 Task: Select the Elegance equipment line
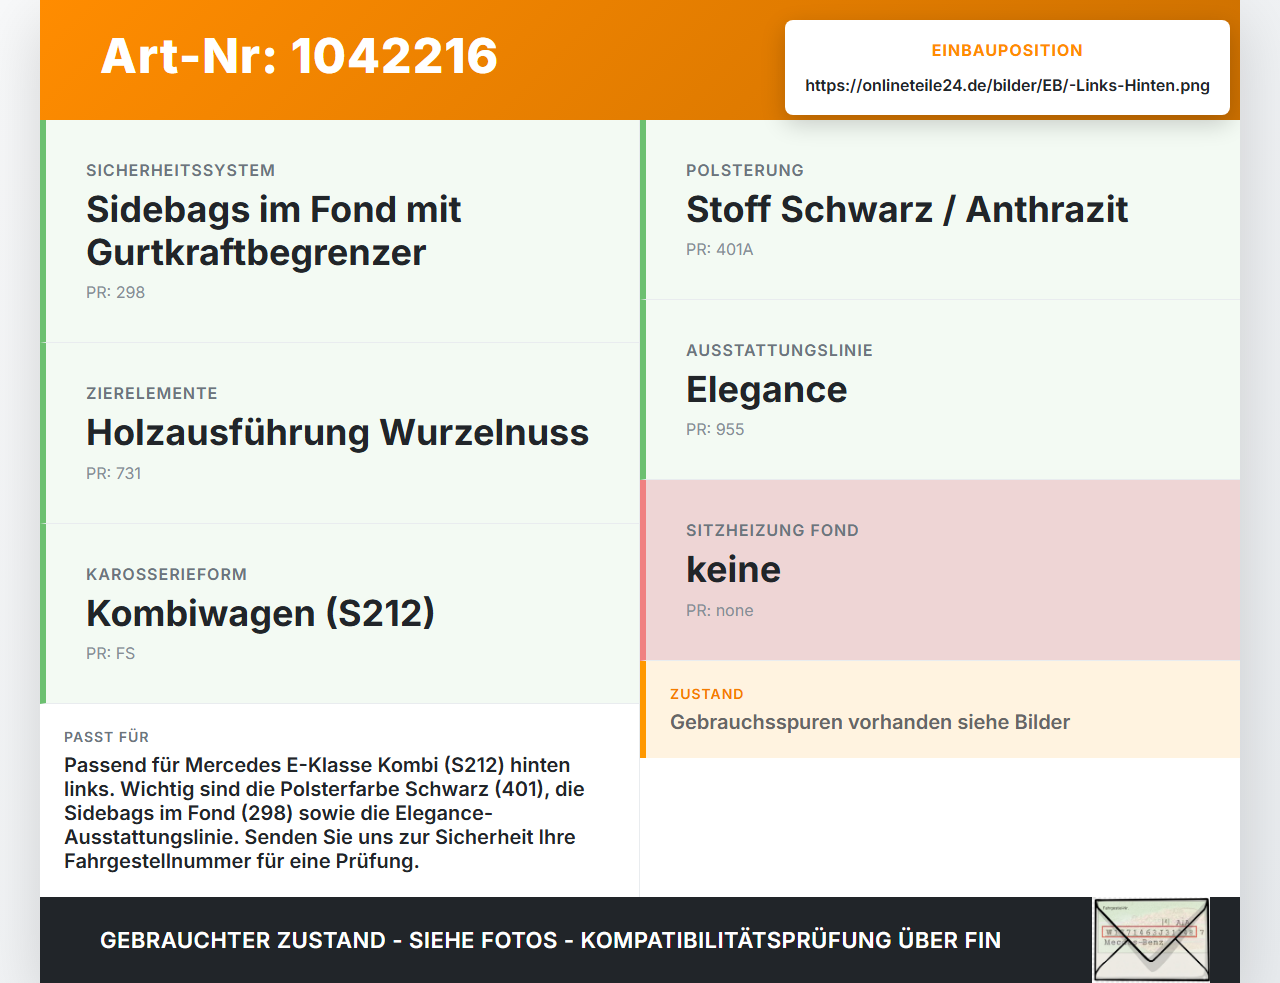click(x=766, y=389)
